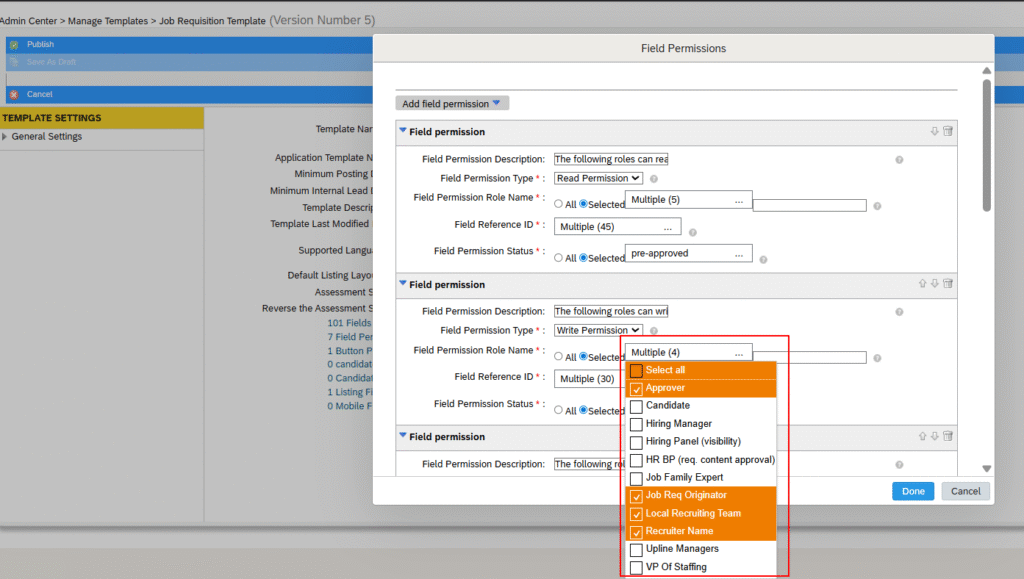Open the Read Permission type dropdown
Screen dimensions: 1024x579
(x=598, y=178)
